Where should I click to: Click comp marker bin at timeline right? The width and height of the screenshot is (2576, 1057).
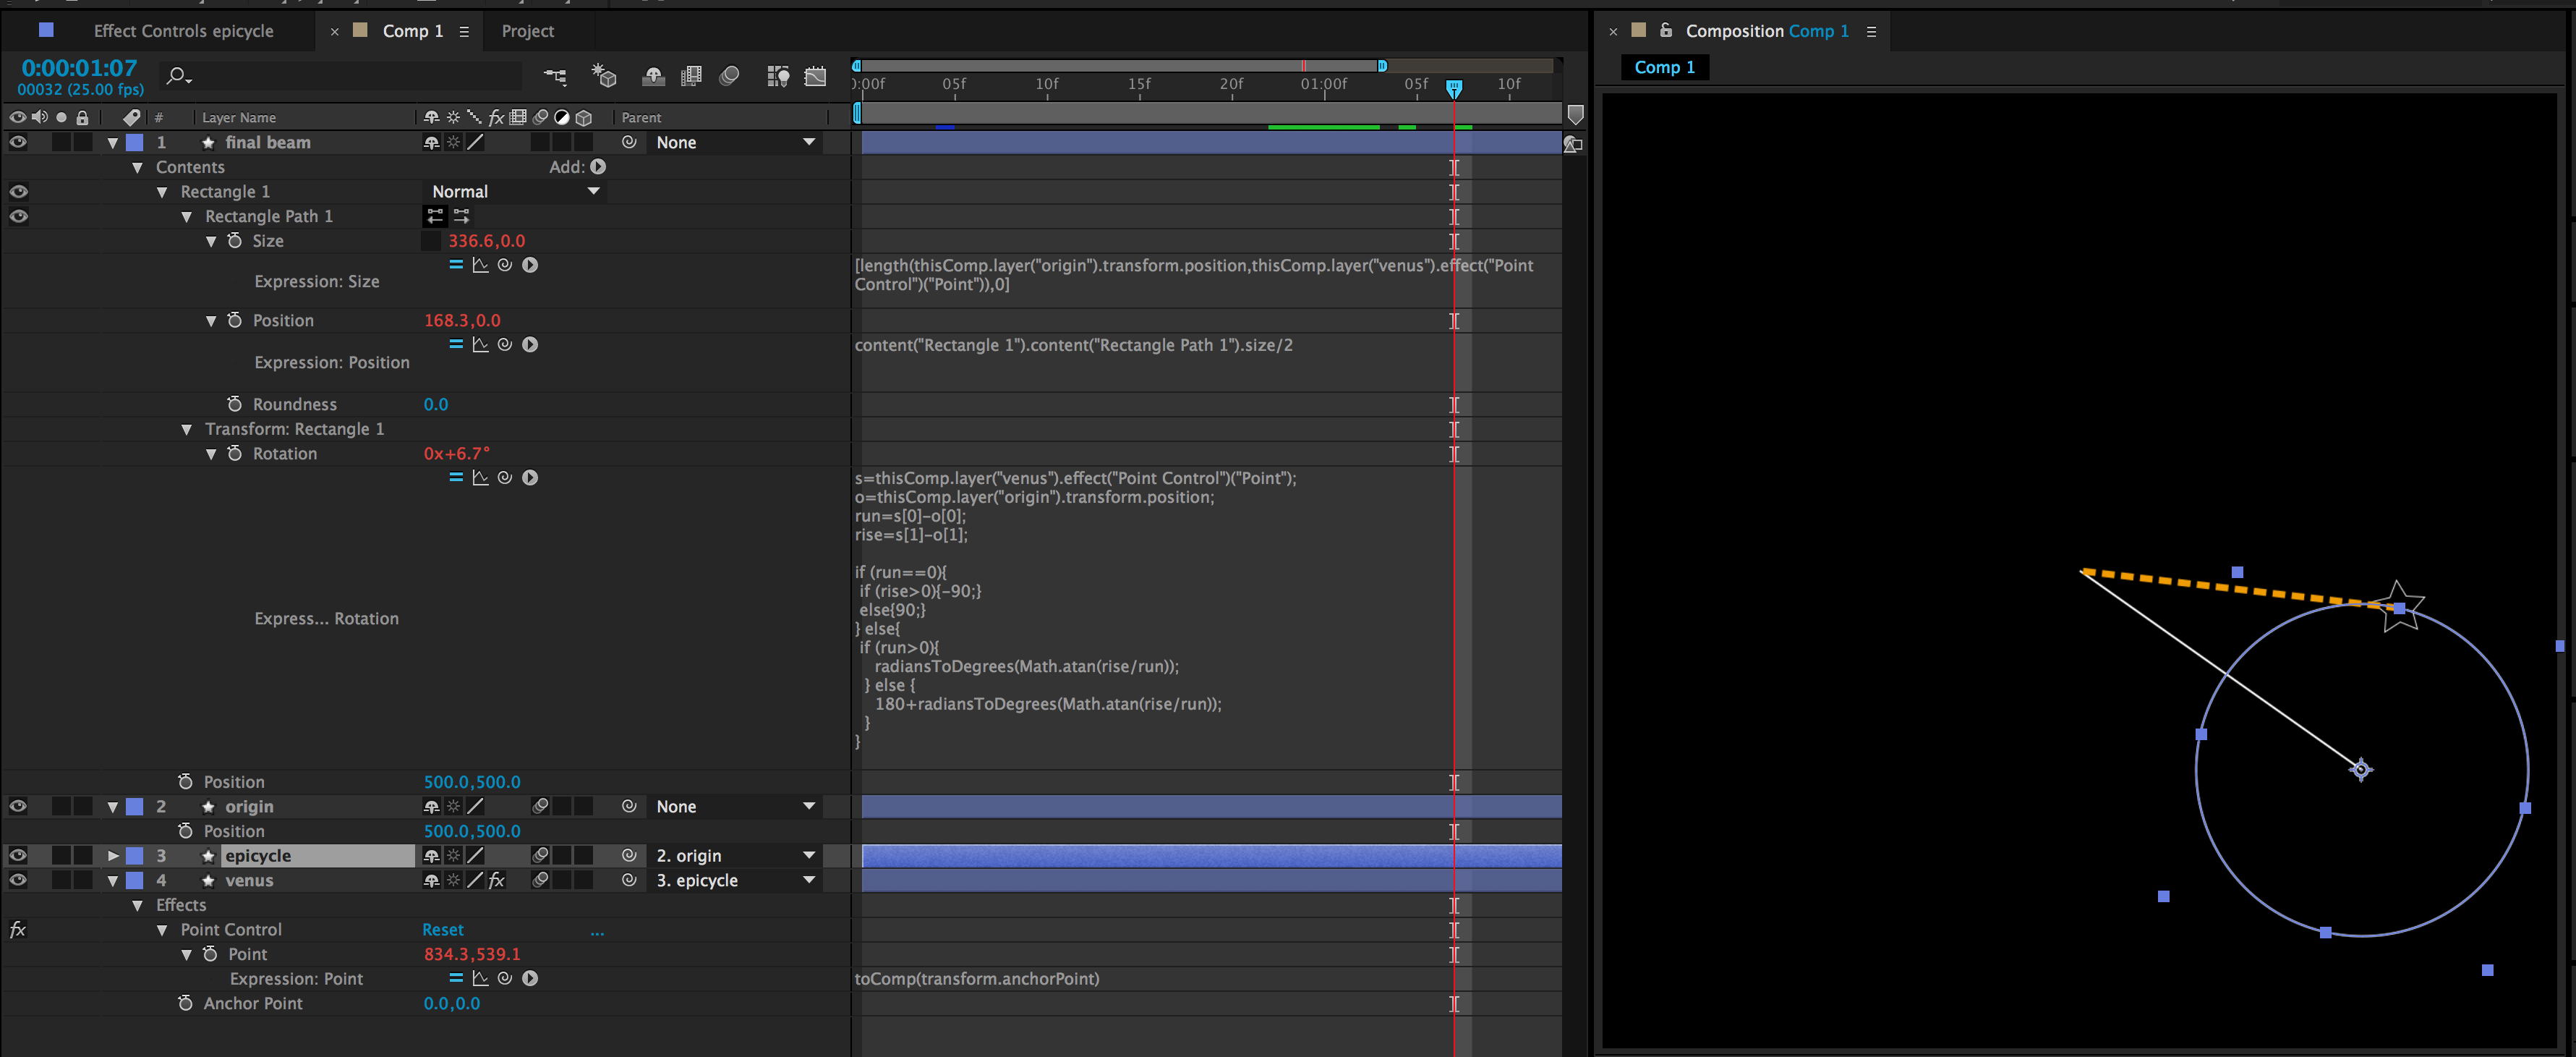tap(1575, 115)
